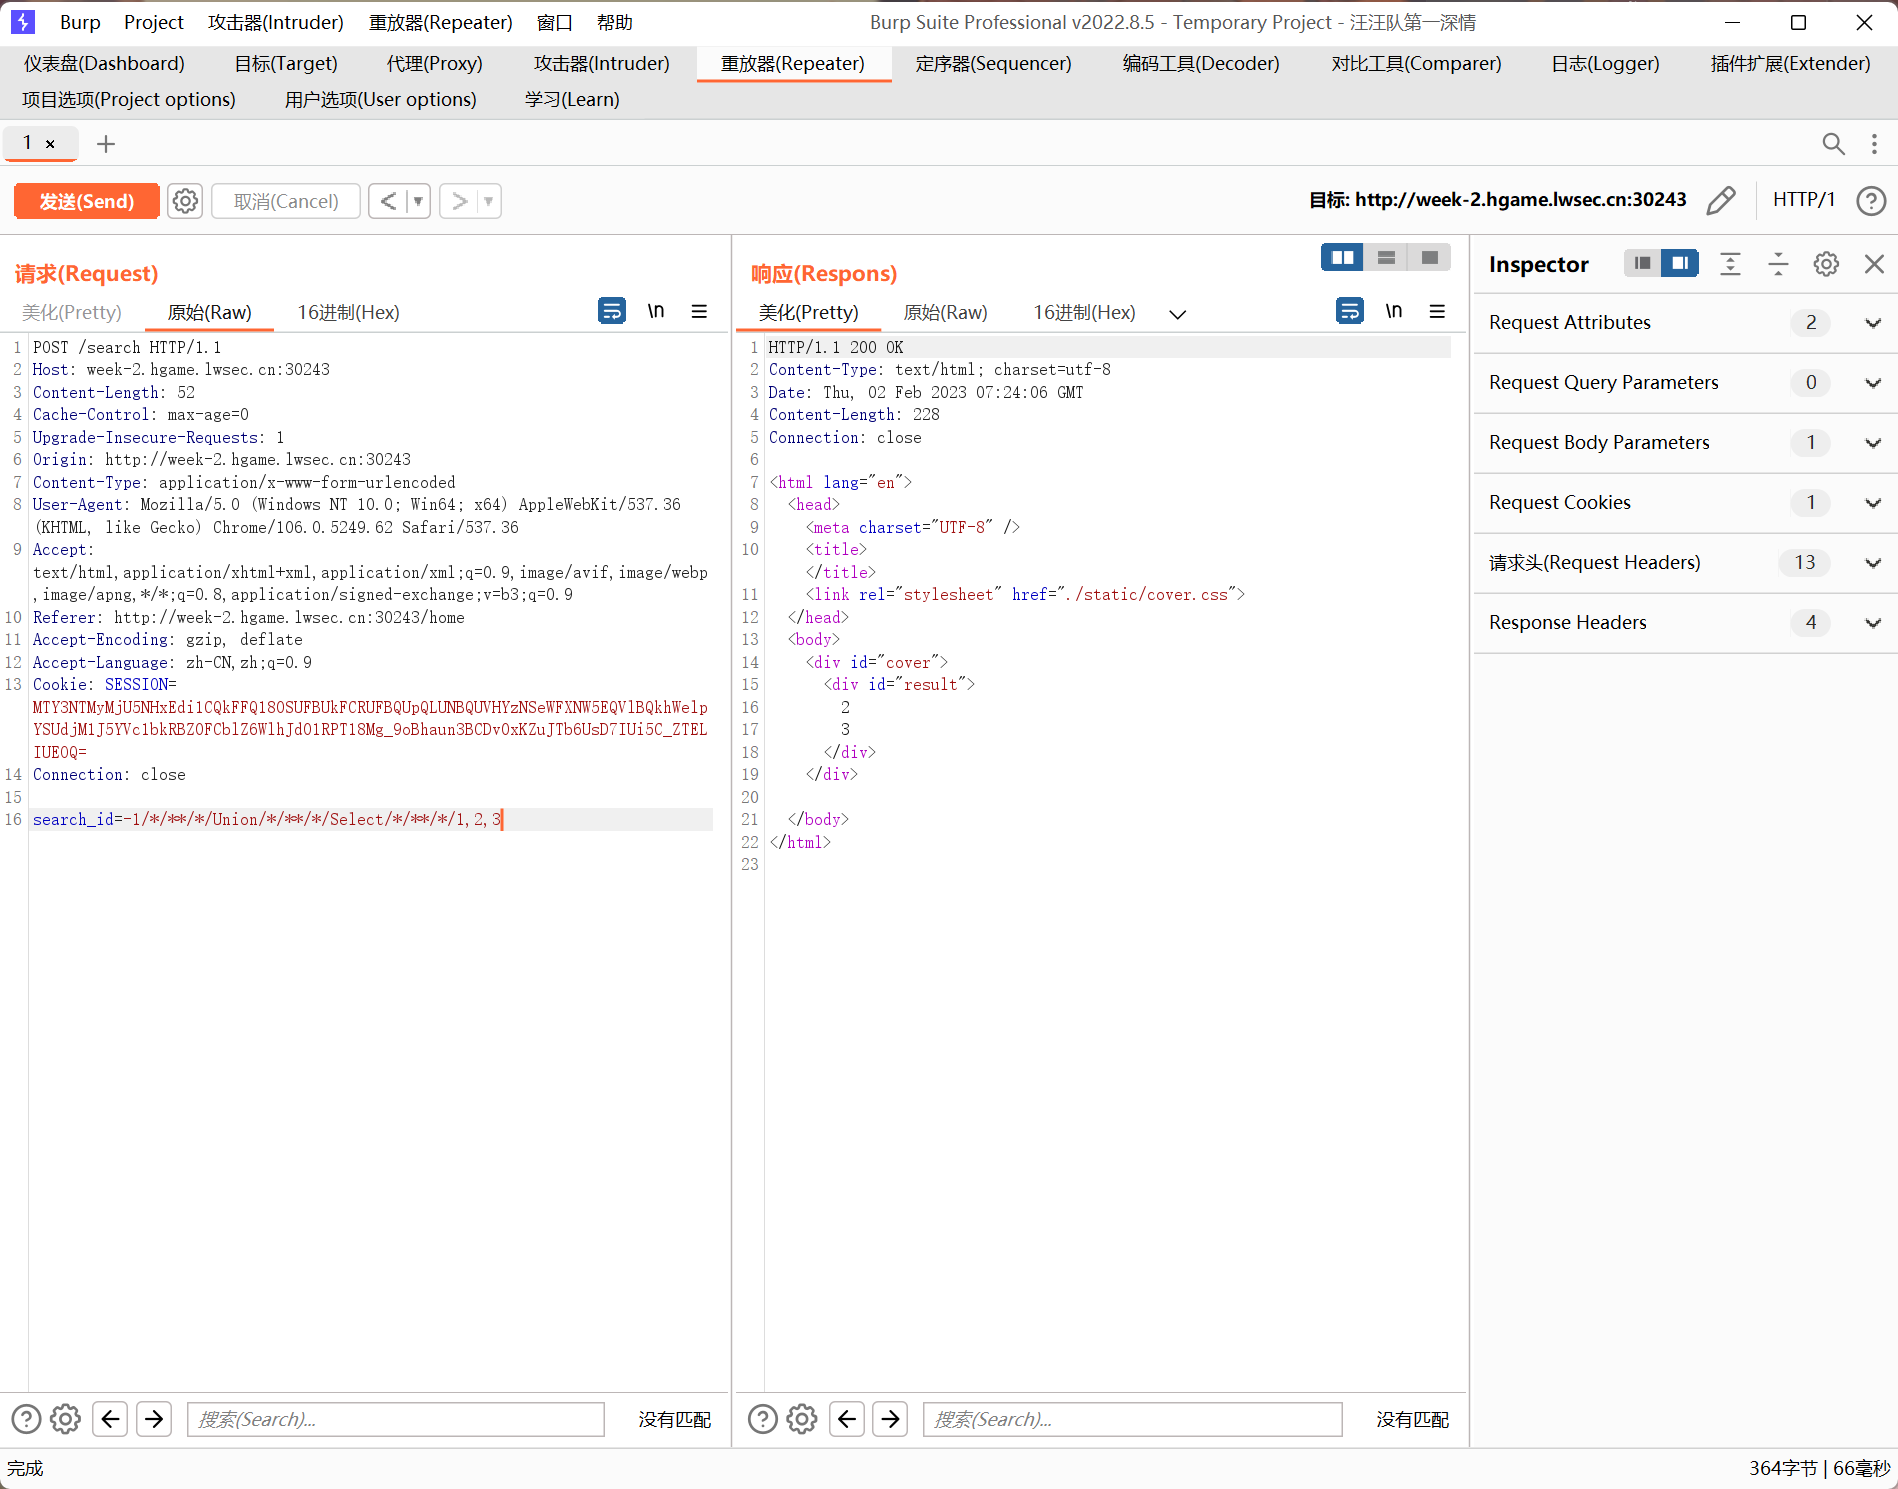The height and width of the screenshot is (1489, 1898).
Task: Focus the request search field
Action: click(x=396, y=1419)
